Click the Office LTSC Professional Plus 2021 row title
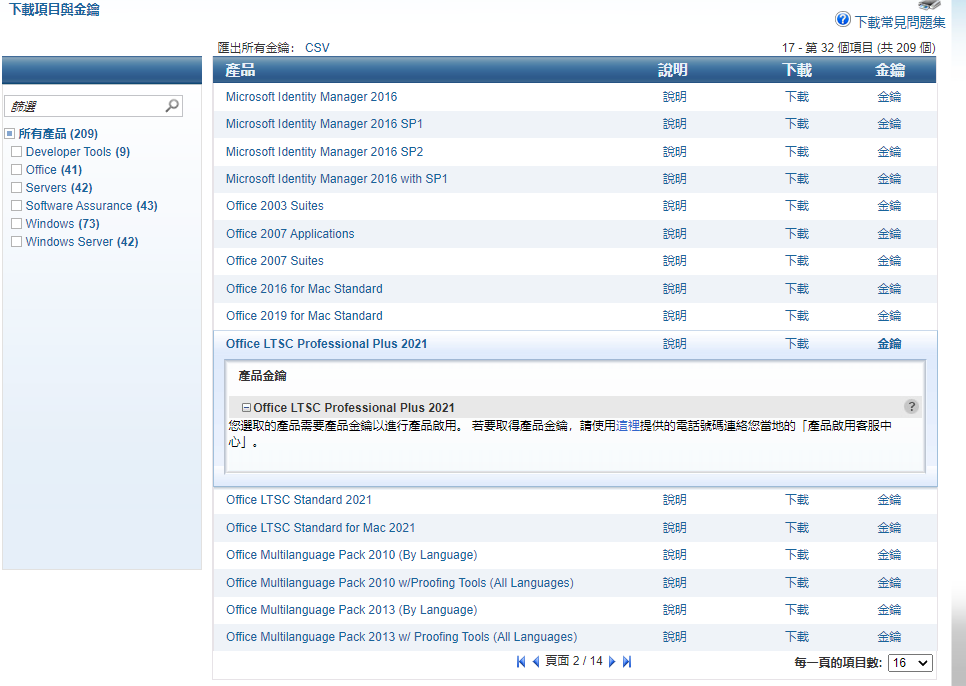 [327, 344]
